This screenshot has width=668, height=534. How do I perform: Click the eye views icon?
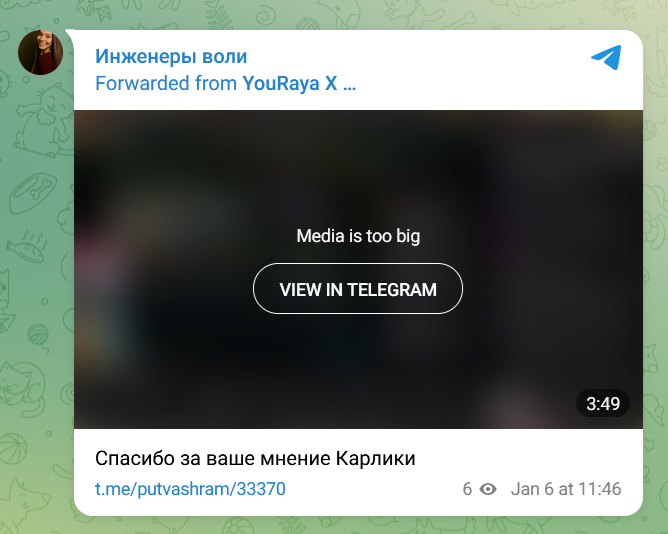pos(488,489)
